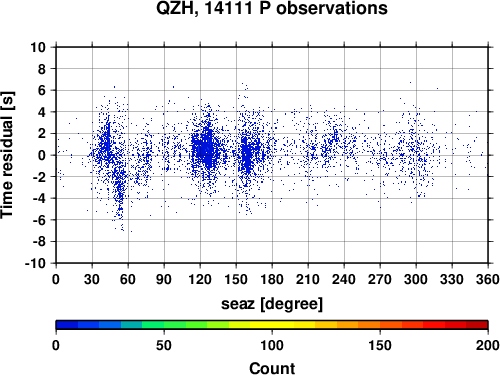
Task: Click the "270" seaz axis tick label
Action: click(380, 279)
